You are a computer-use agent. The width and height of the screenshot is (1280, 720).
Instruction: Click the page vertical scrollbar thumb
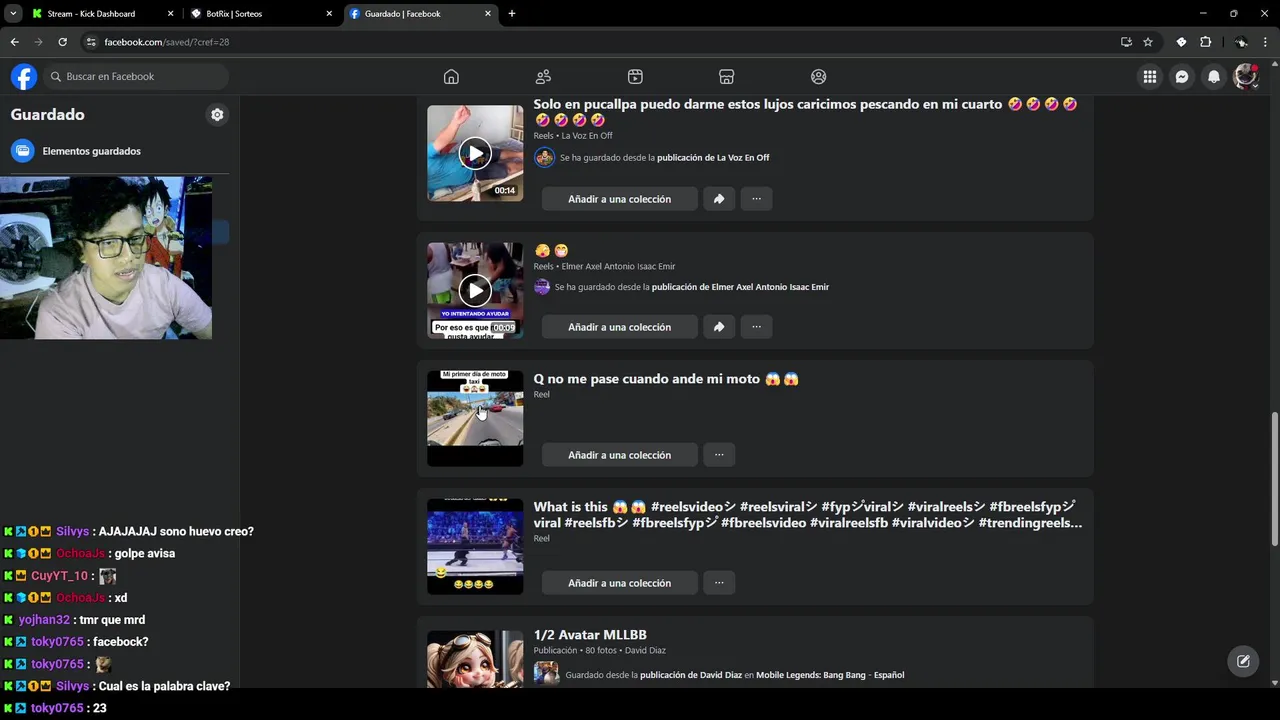(1274, 479)
